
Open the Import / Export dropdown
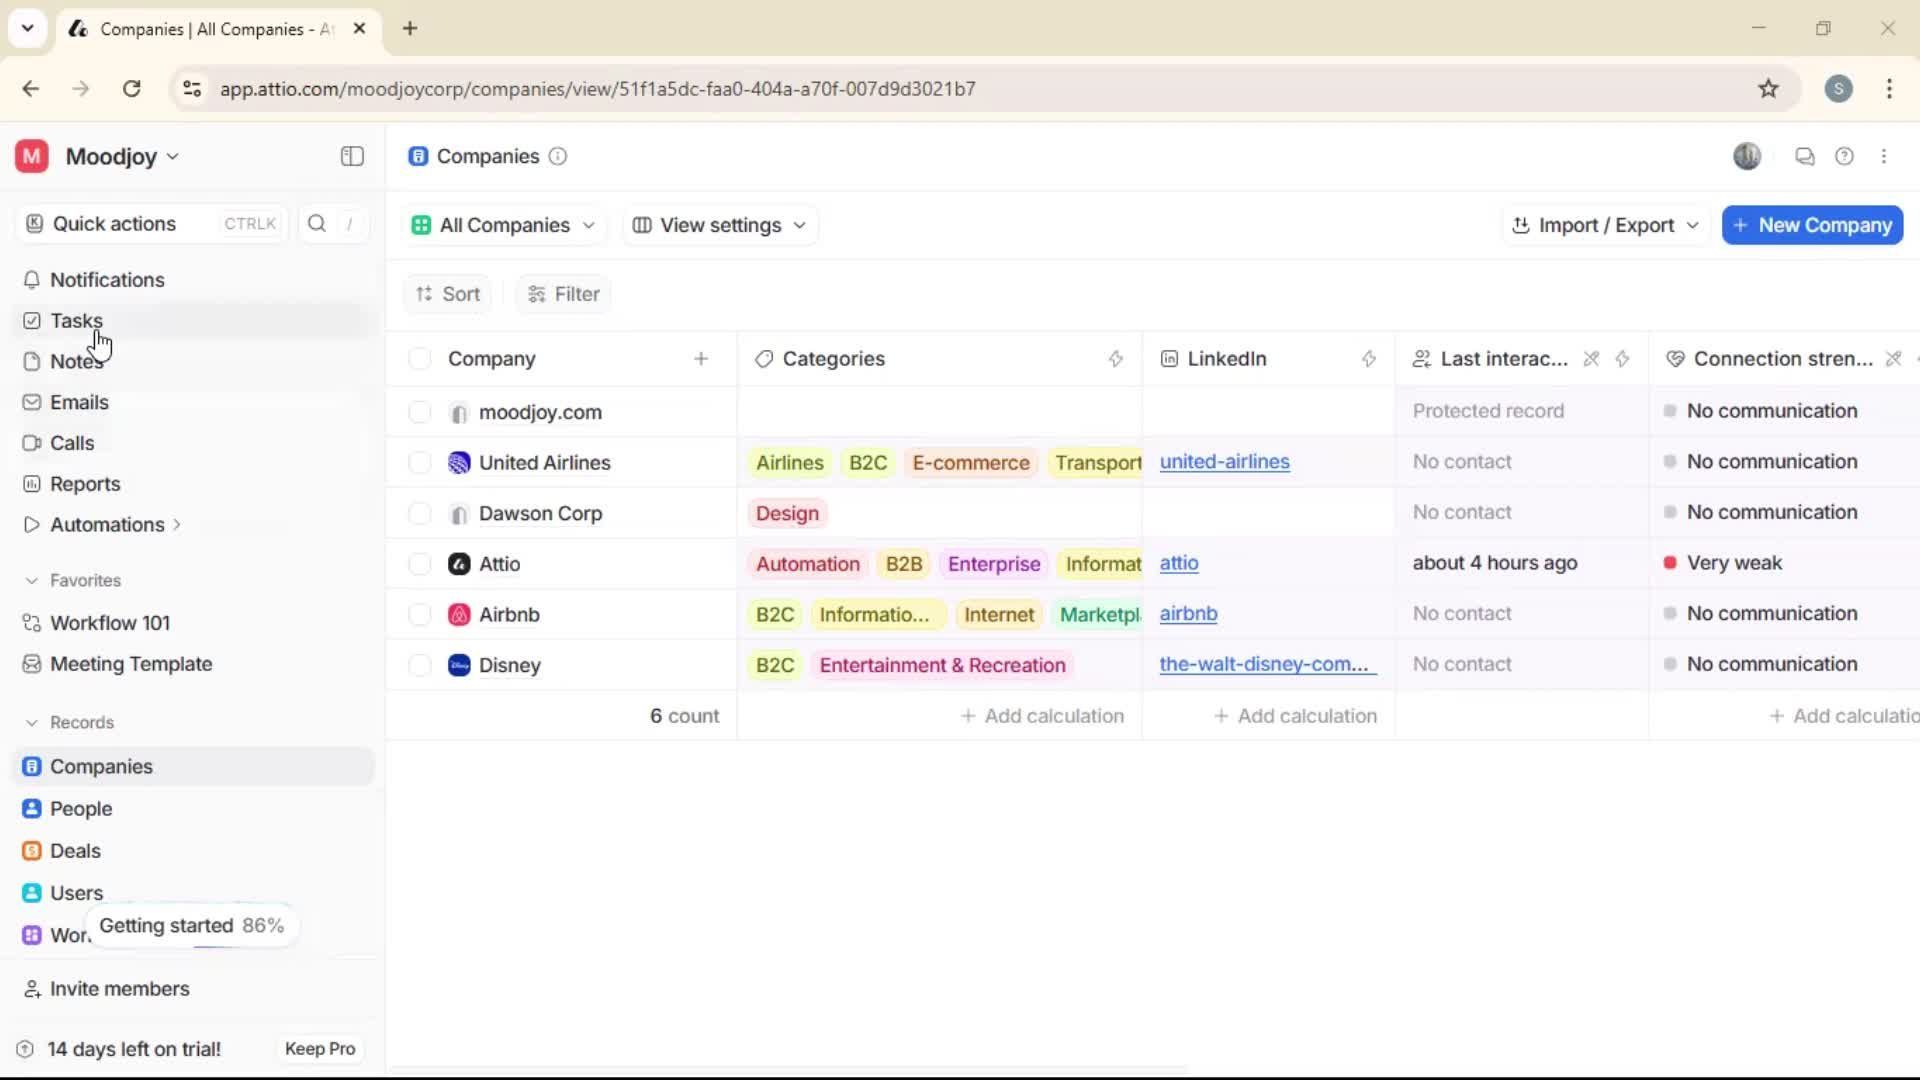1605,225
